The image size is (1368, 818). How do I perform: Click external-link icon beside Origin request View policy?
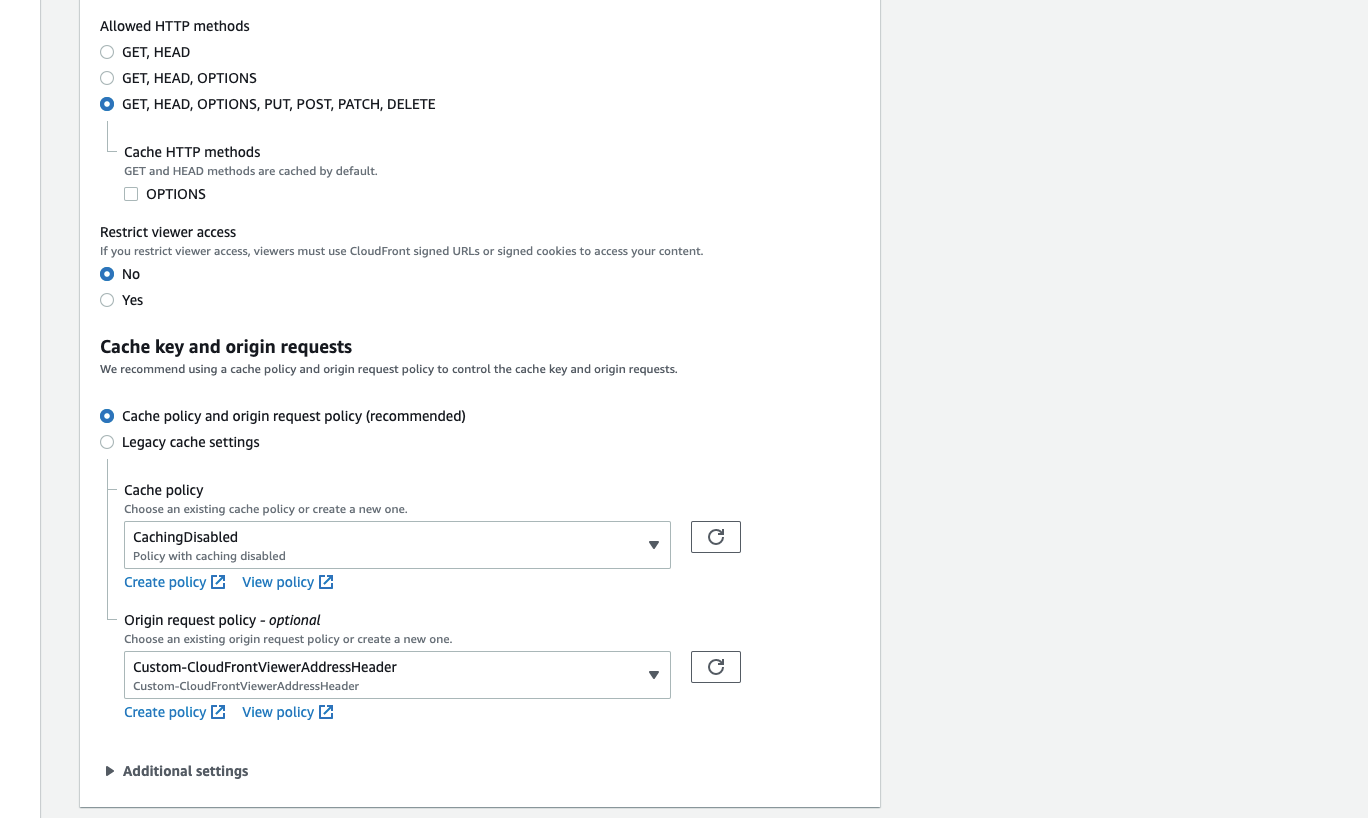point(326,712)
